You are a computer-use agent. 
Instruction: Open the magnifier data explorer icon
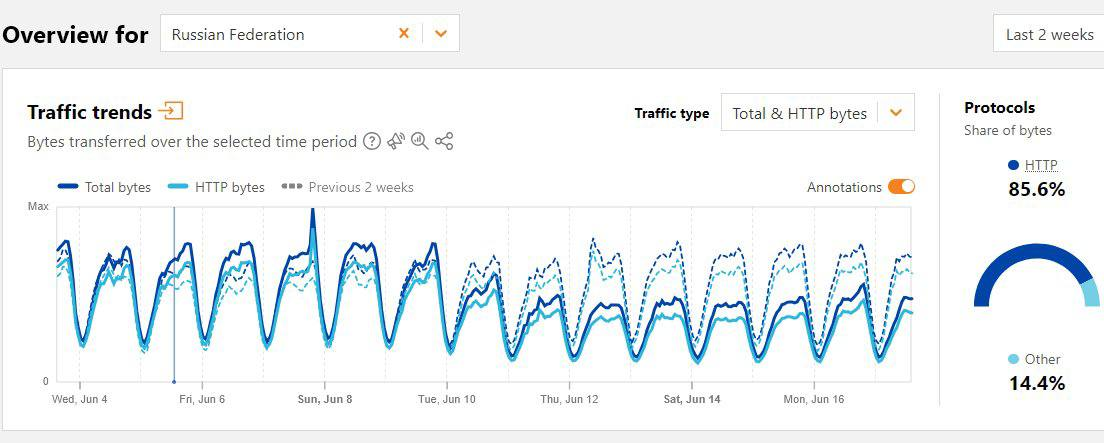[420, 142]
